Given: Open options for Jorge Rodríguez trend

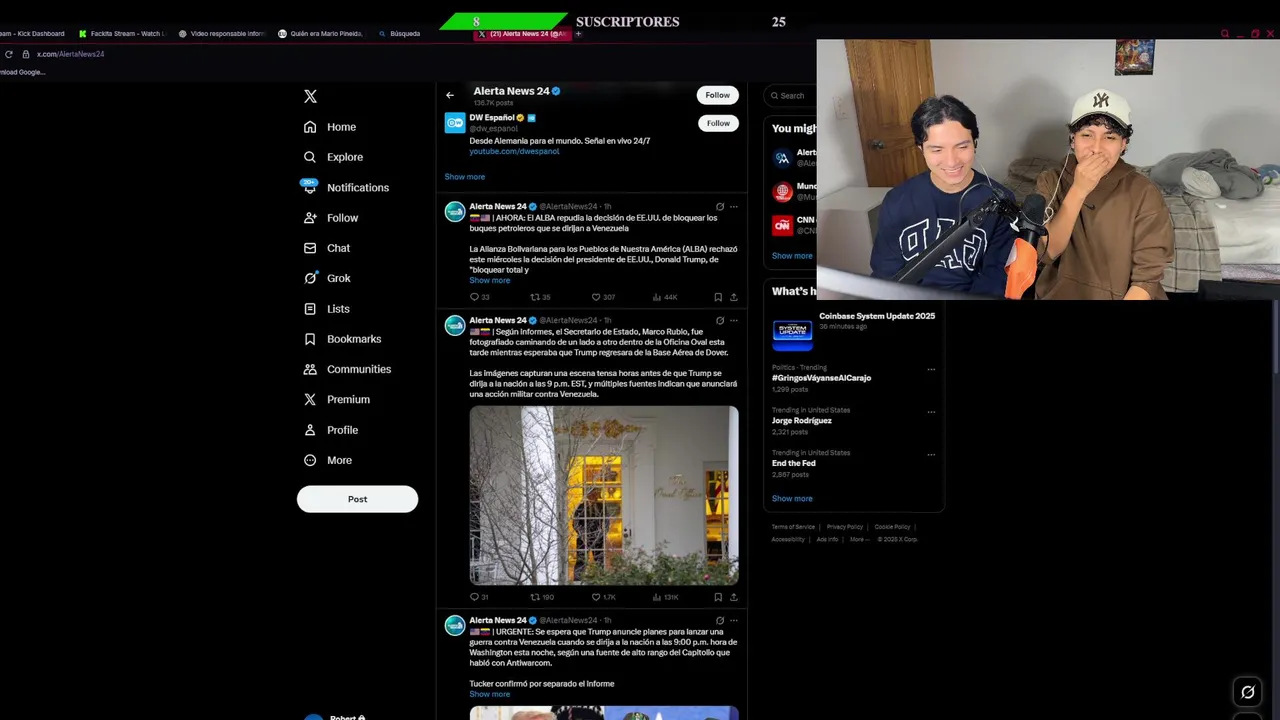Looking at the screenshot, I should 931,412.
